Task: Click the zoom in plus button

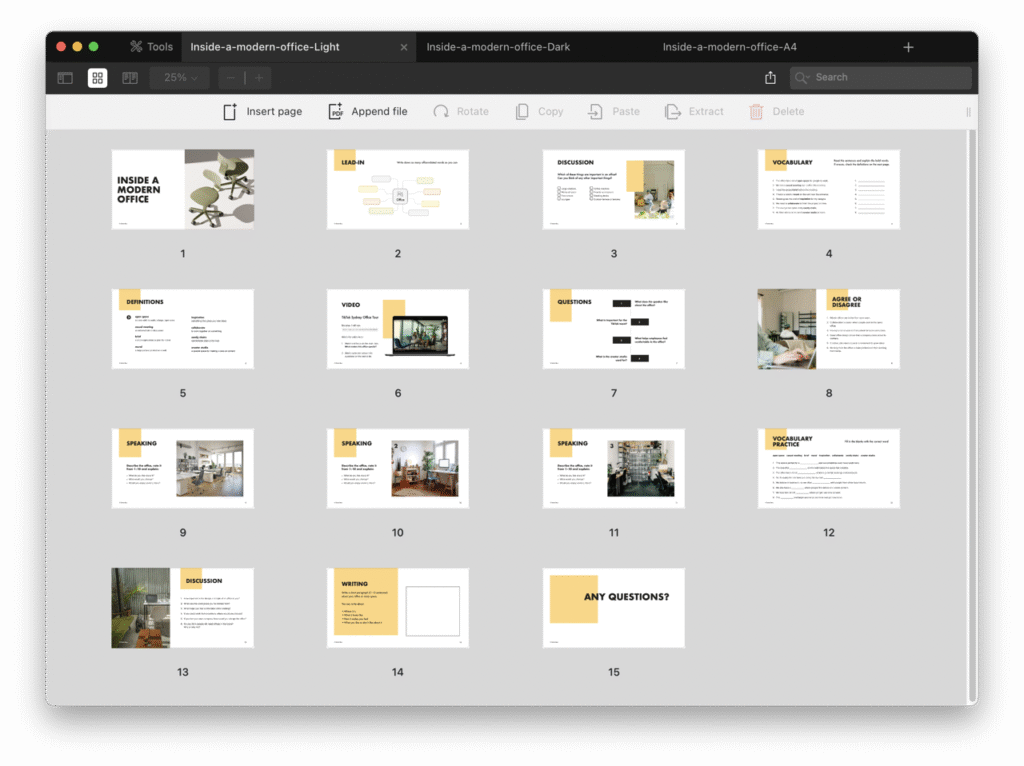Action: click(259, 78)
